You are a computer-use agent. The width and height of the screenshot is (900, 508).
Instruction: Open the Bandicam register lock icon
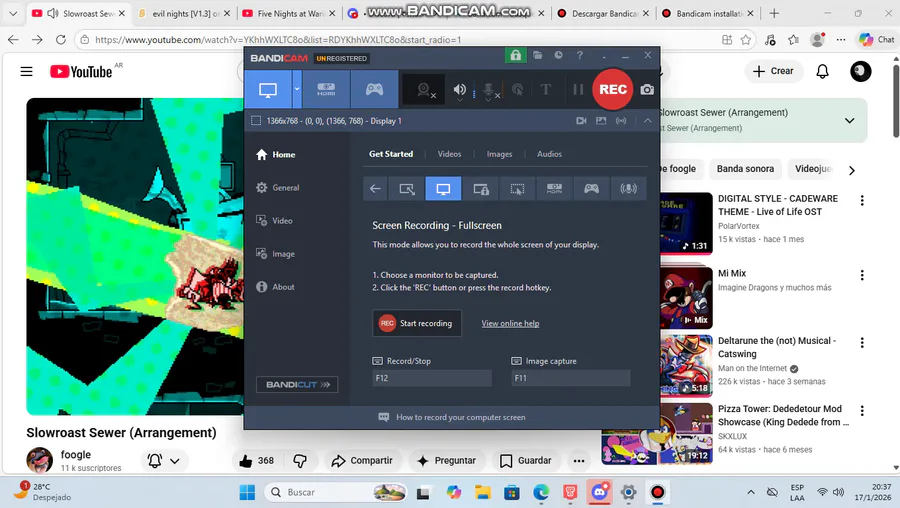[515, 55]
